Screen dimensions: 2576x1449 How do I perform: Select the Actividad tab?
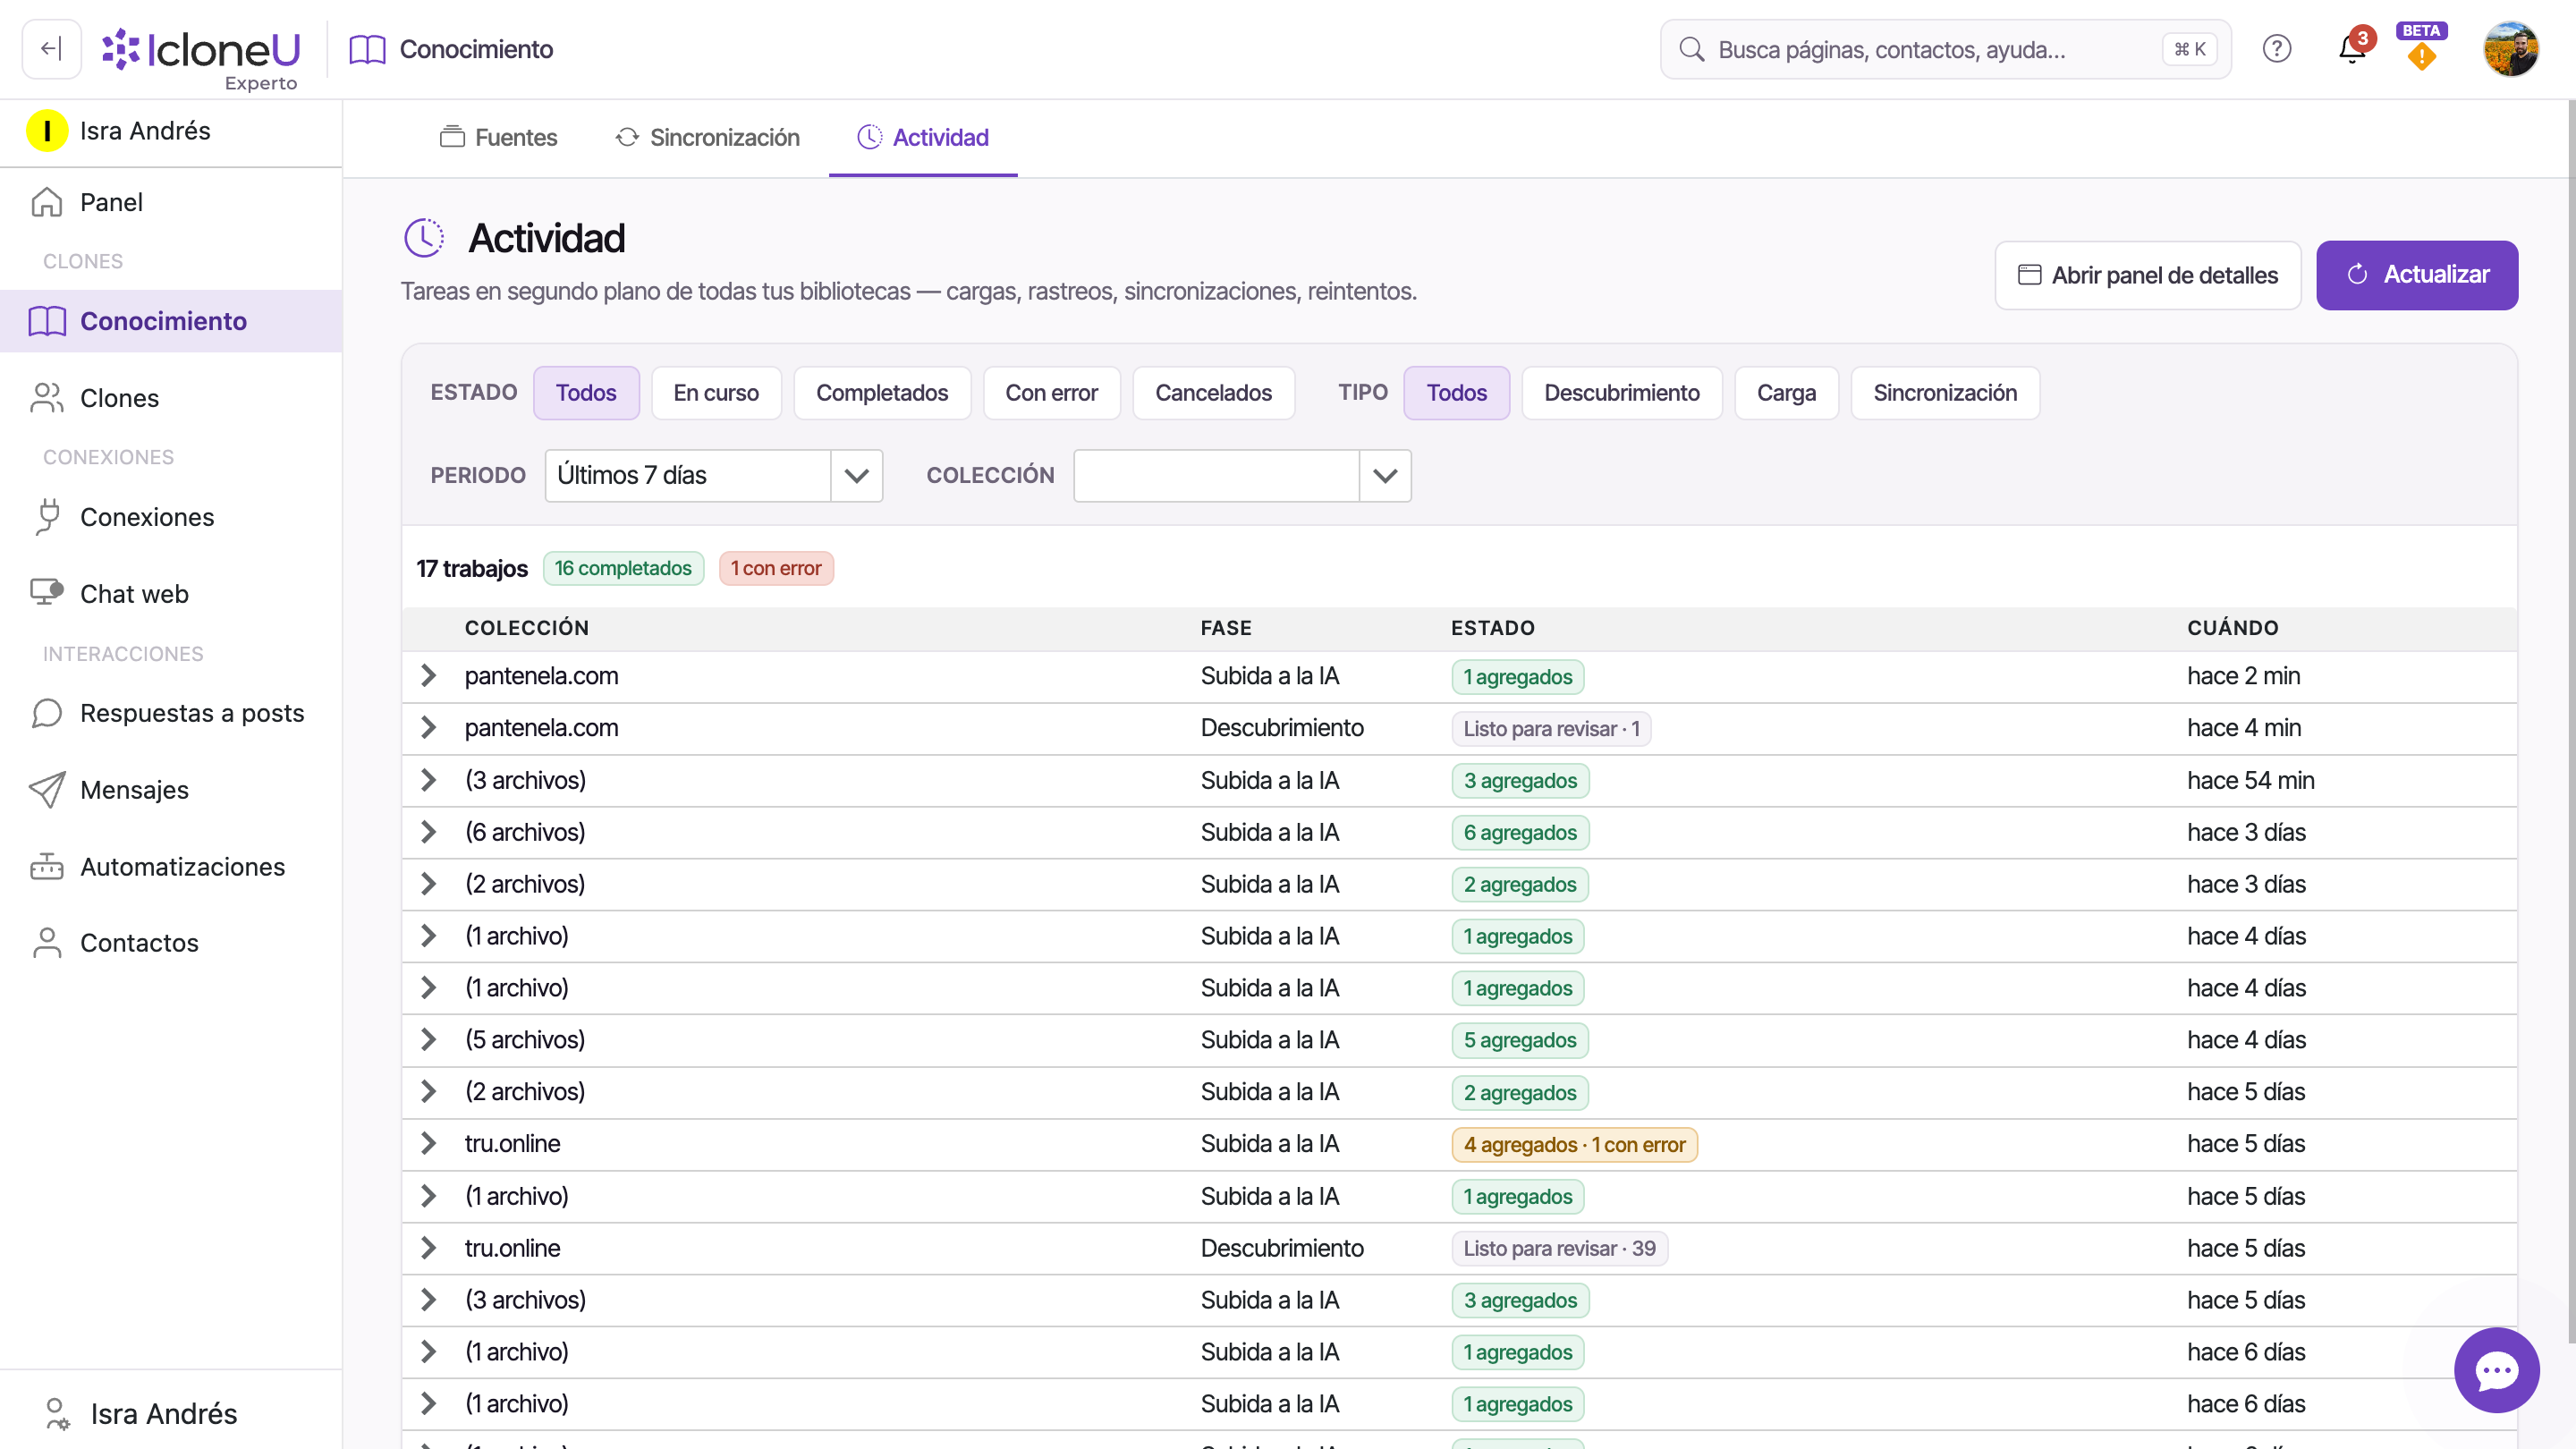(923, 138)
